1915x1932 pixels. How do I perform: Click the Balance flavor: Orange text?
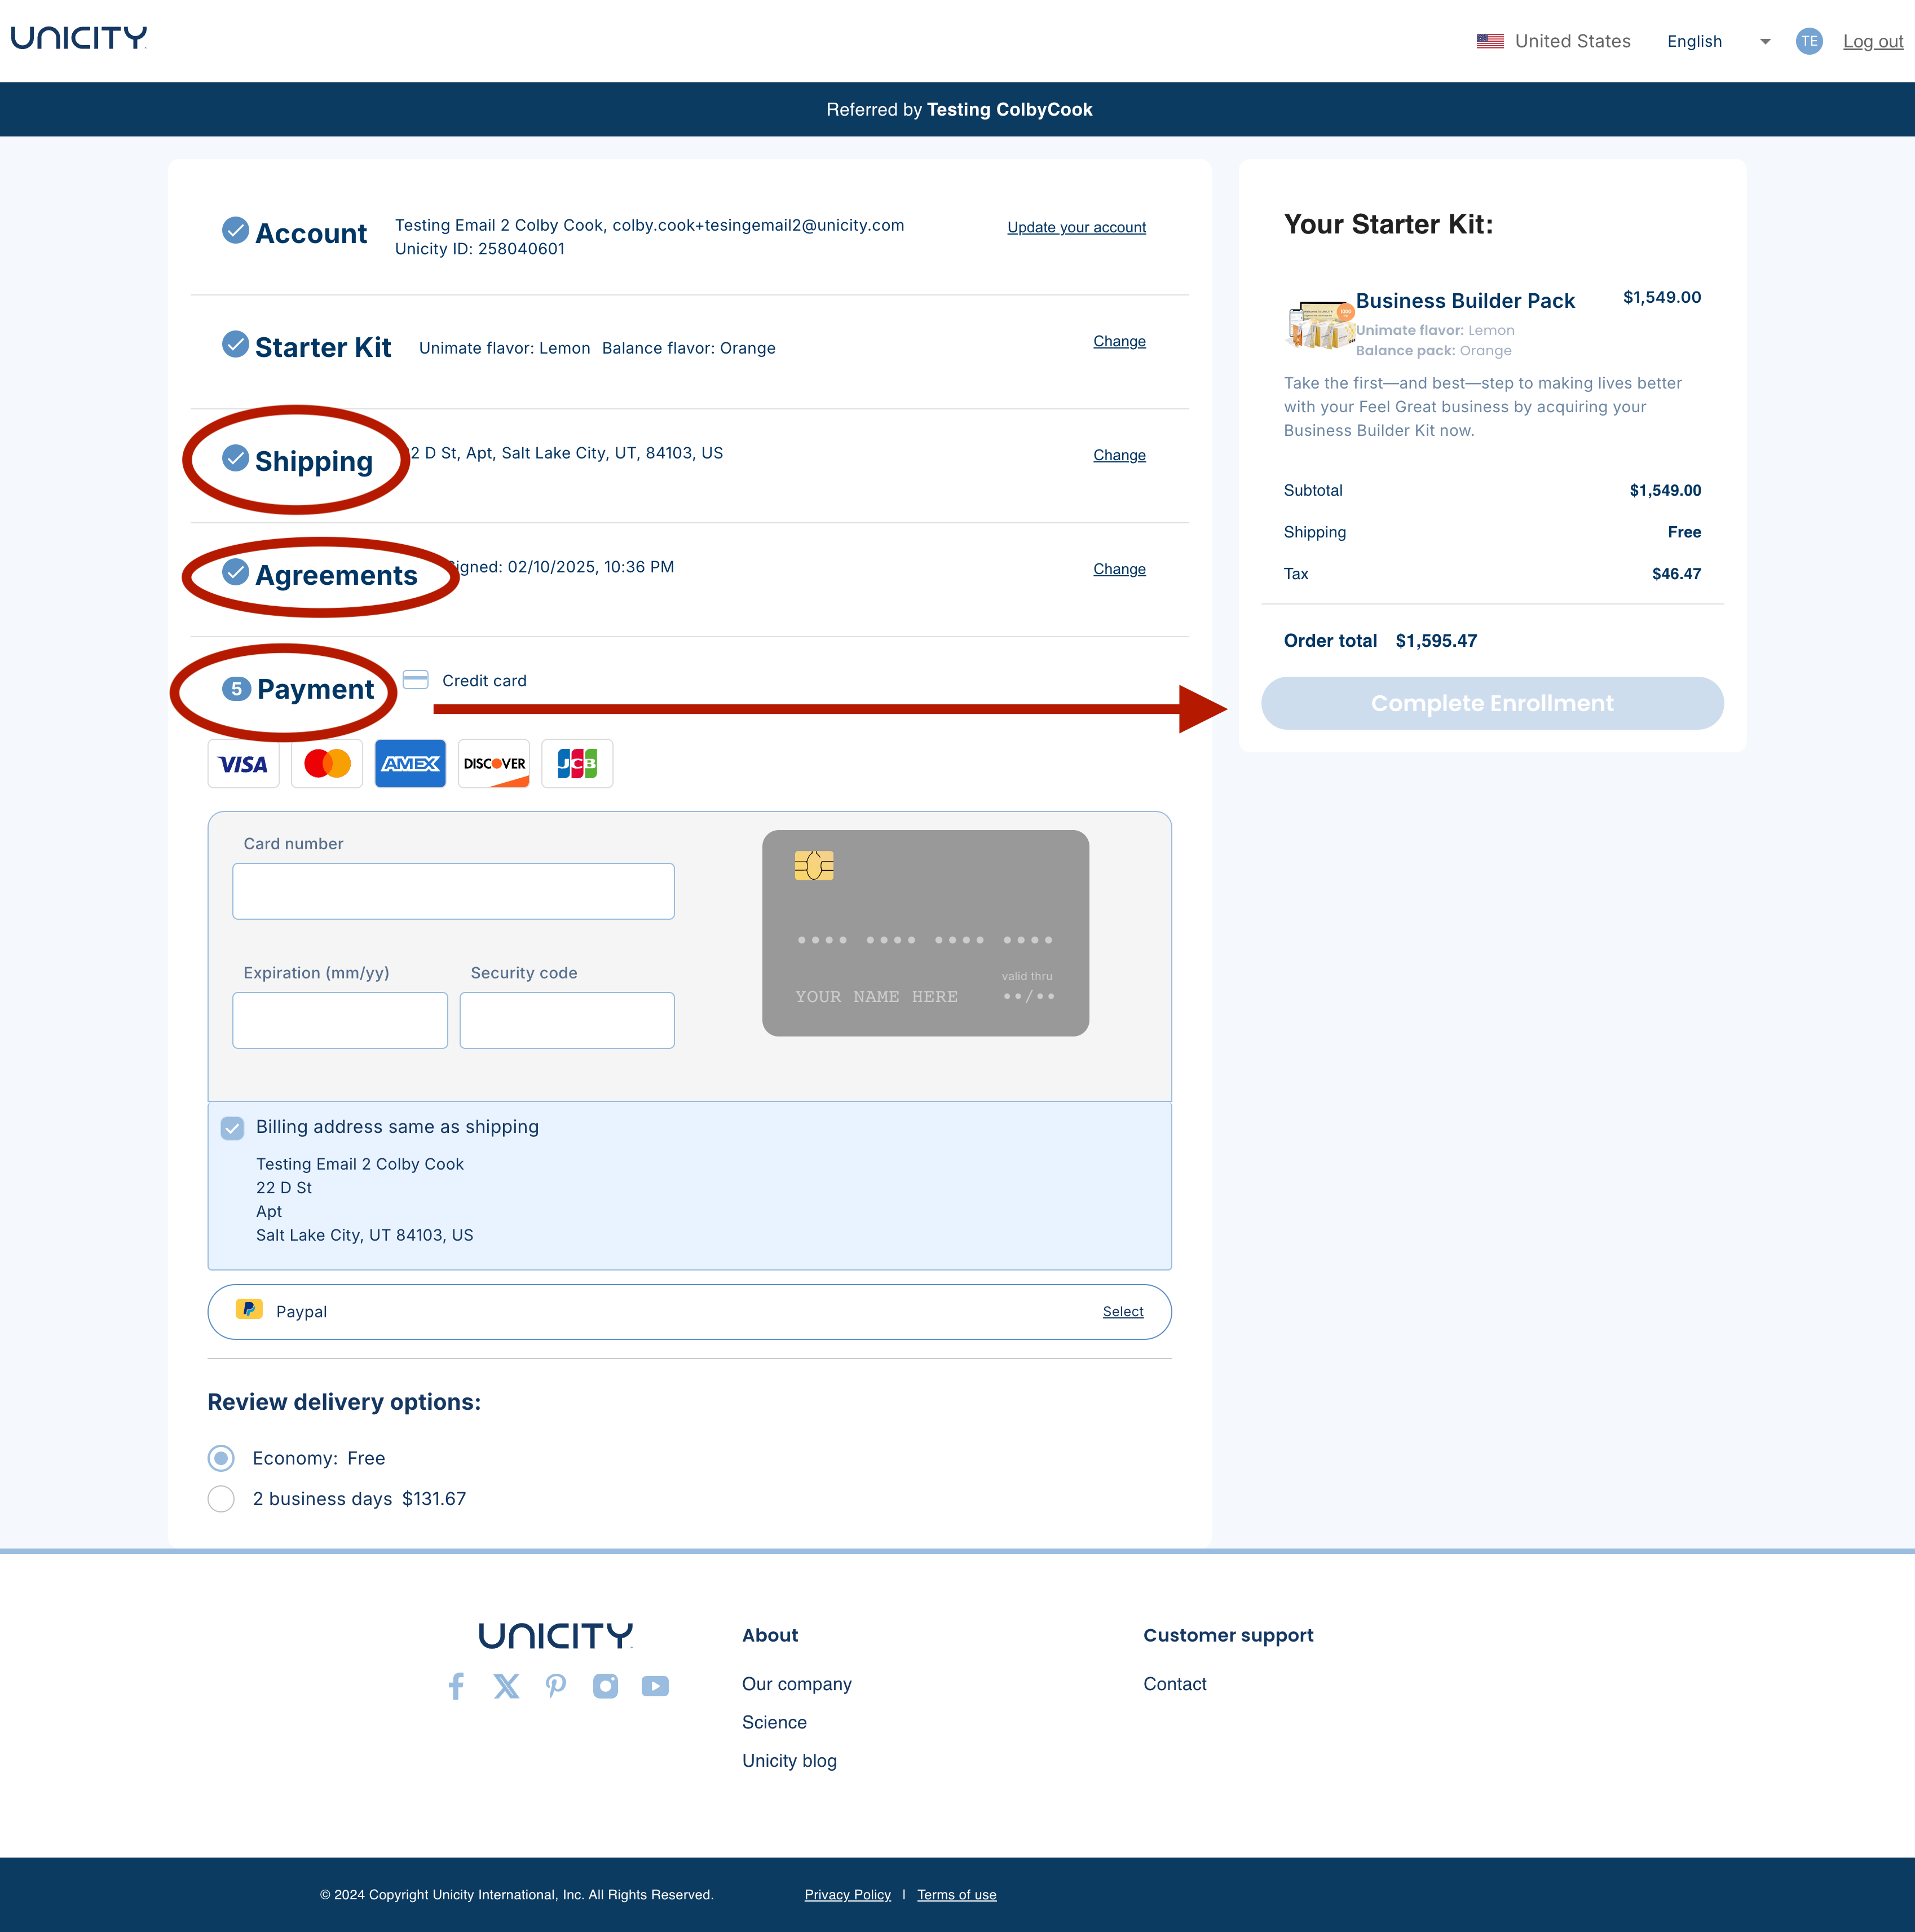point(688,348)
